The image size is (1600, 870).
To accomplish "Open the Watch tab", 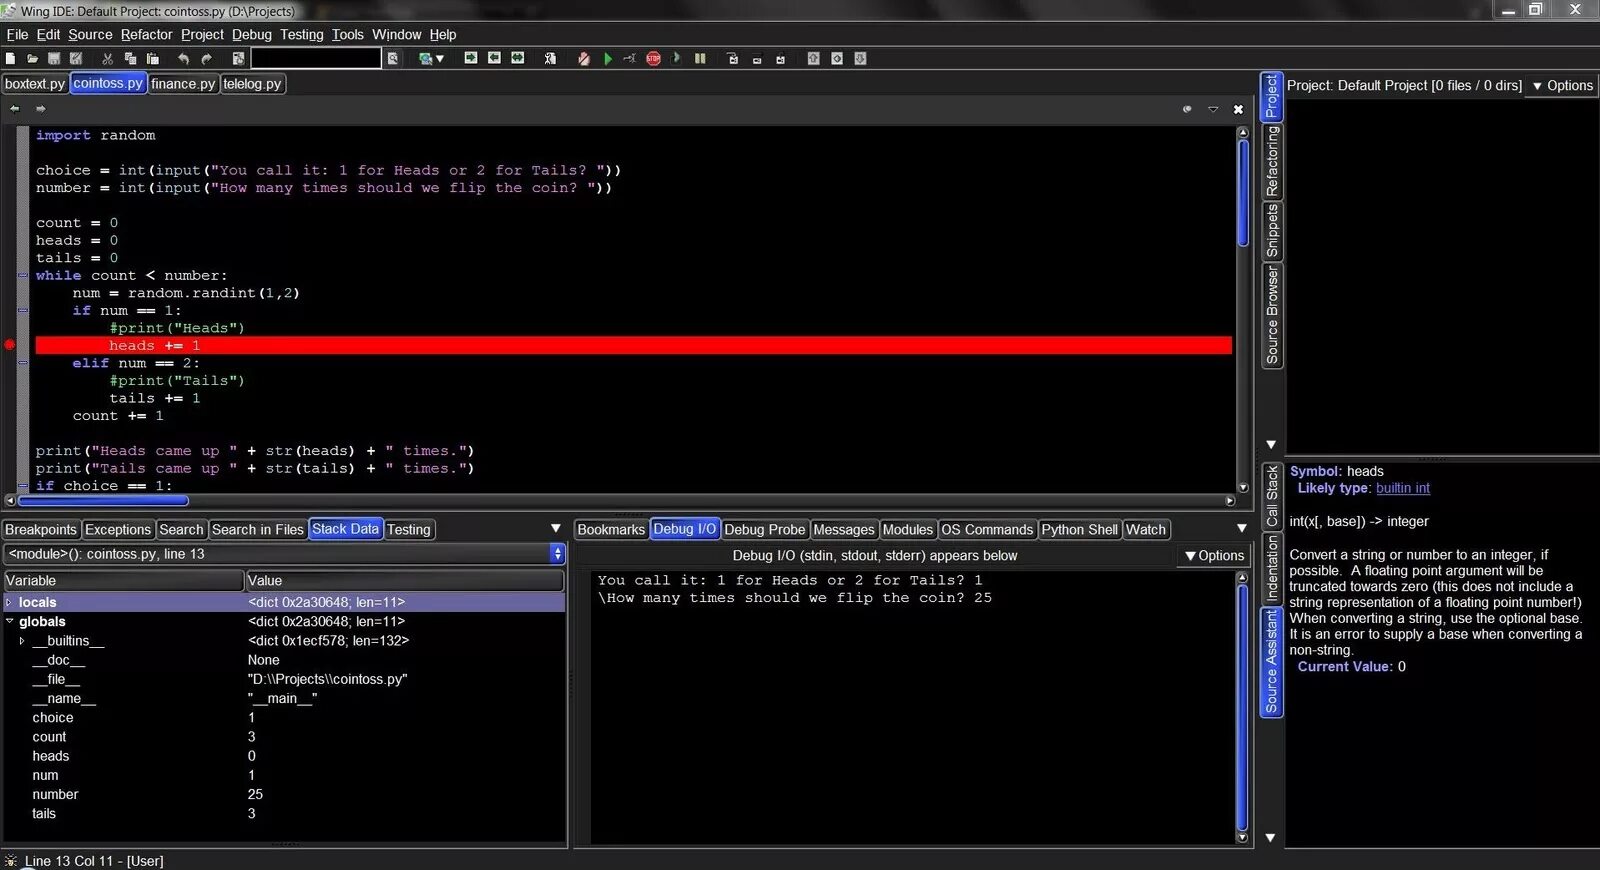I will click(1146, 529).
